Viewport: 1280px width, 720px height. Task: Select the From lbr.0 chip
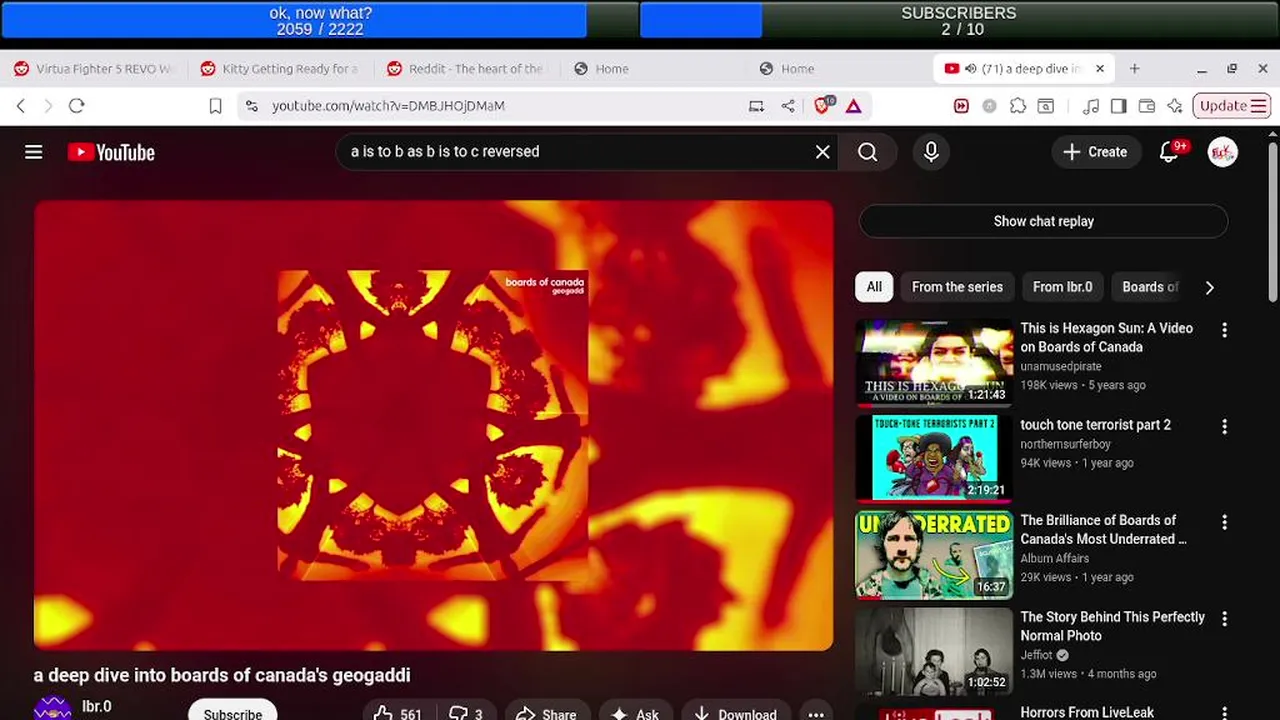1062,287
